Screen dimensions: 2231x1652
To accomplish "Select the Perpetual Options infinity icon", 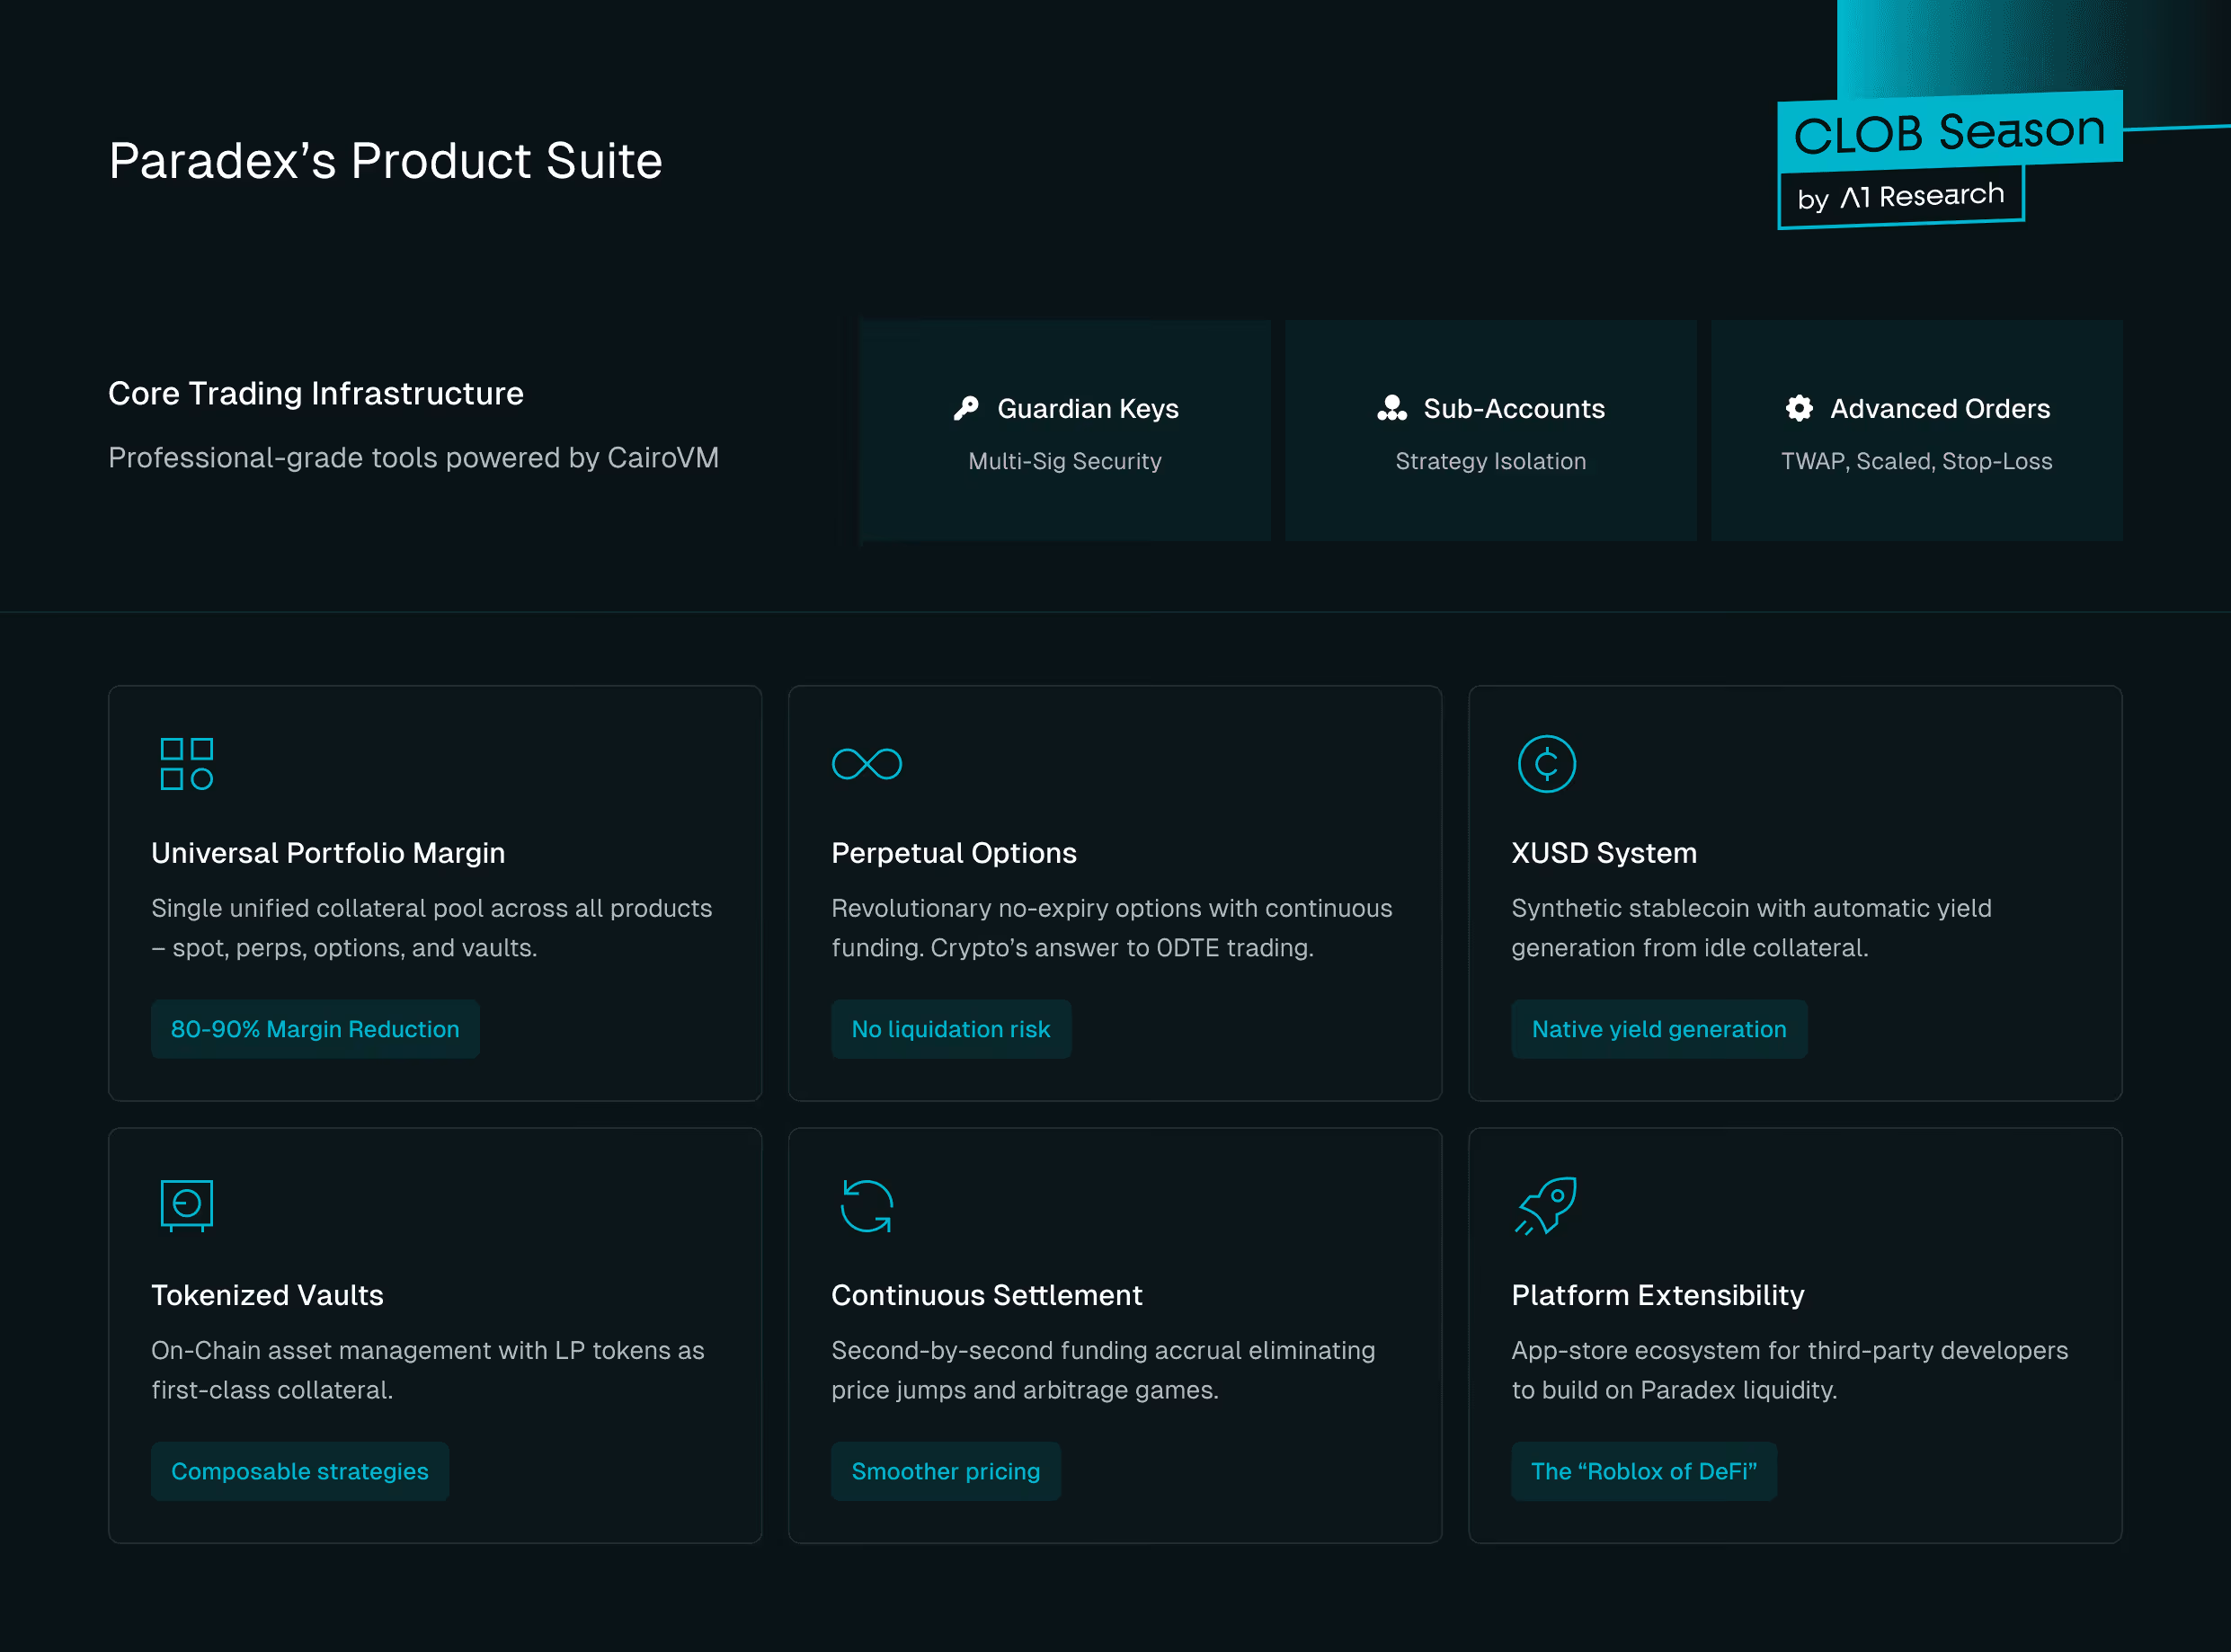I will click(x=867, y=763).
